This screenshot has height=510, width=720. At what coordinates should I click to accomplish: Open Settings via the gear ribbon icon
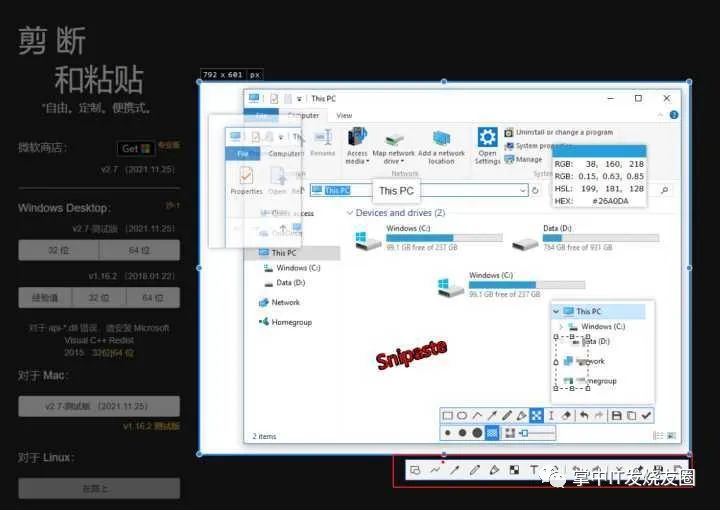(x=487, y=146)
